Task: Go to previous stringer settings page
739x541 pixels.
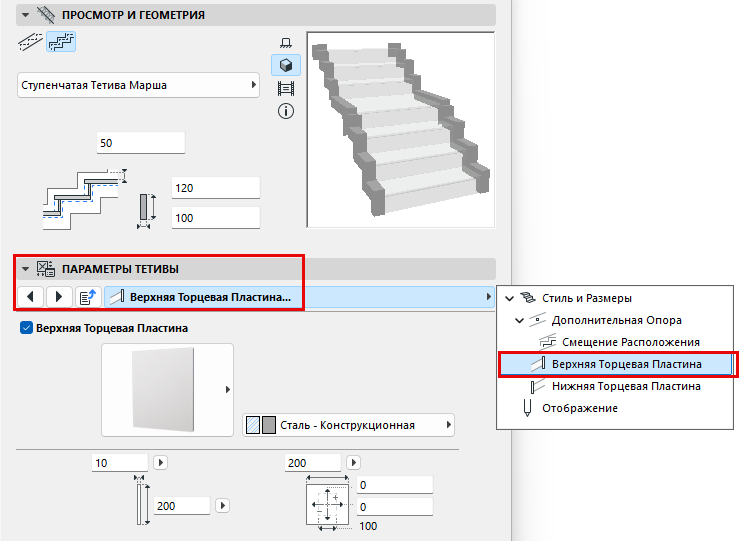Action: (x=31, y=297)
